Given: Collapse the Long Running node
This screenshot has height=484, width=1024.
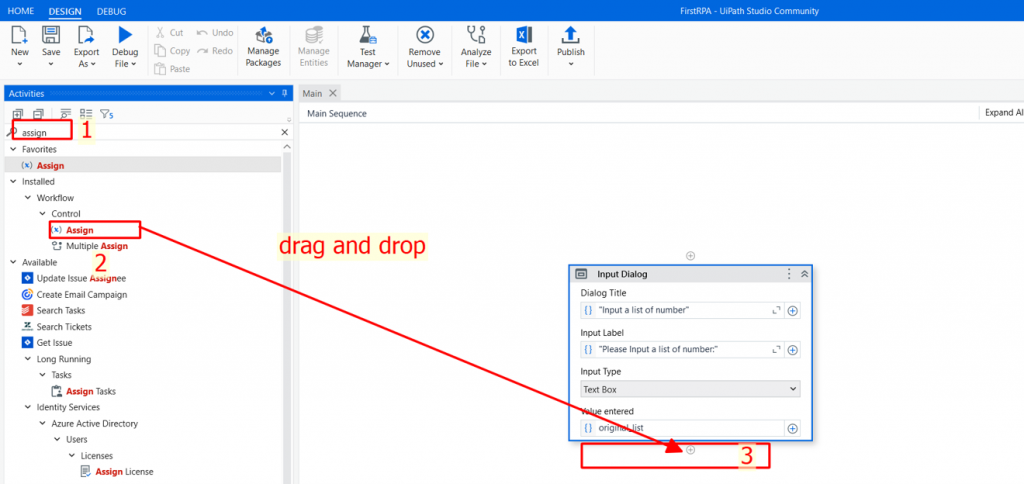Looking at the screenshot, I should coord(28,359).
